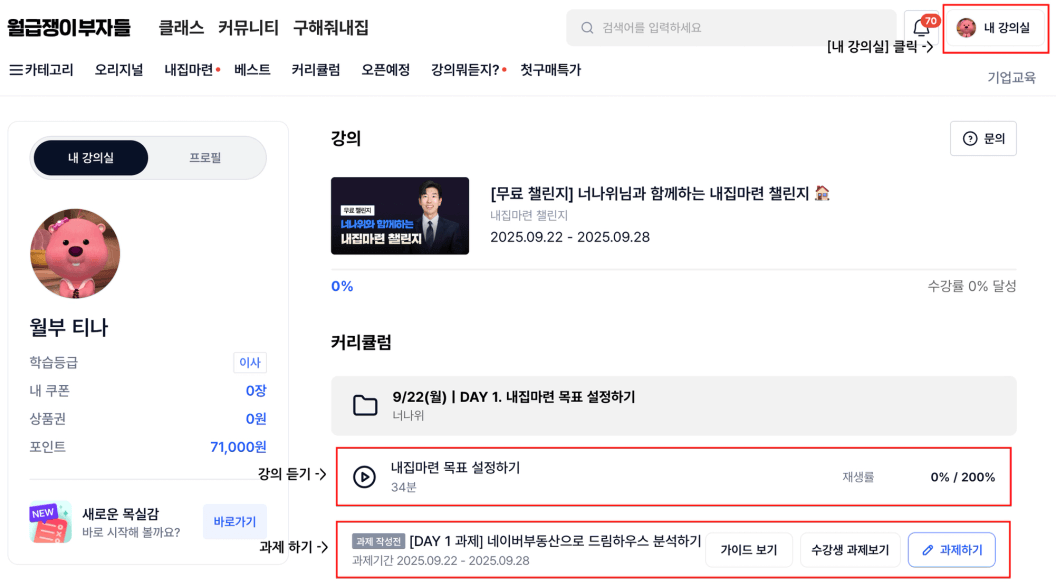The height and width of the screenshot is (587, 1056).
Task: Open the 구해줘내집 menu
Action: coord(331,28)
